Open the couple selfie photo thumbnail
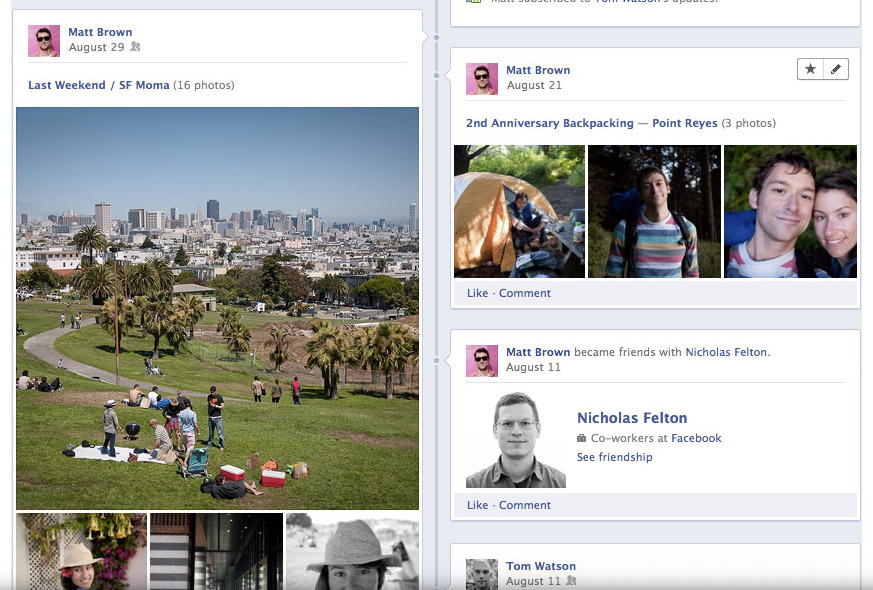The height and width of the screenshot is (590, 873). click(790, 212)
